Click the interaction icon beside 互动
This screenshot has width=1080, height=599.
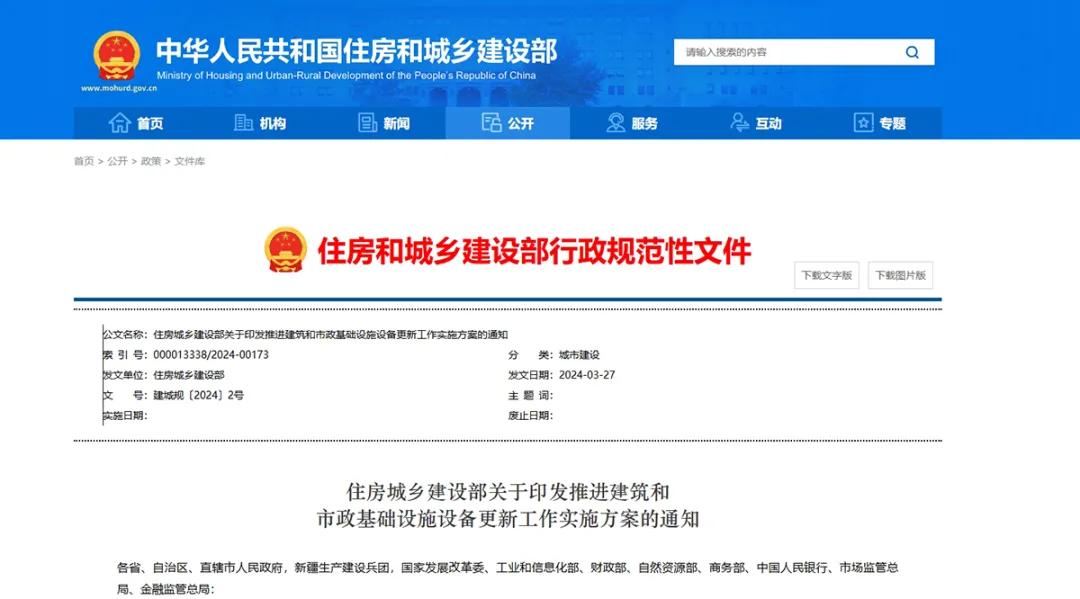tap(740, 123)
